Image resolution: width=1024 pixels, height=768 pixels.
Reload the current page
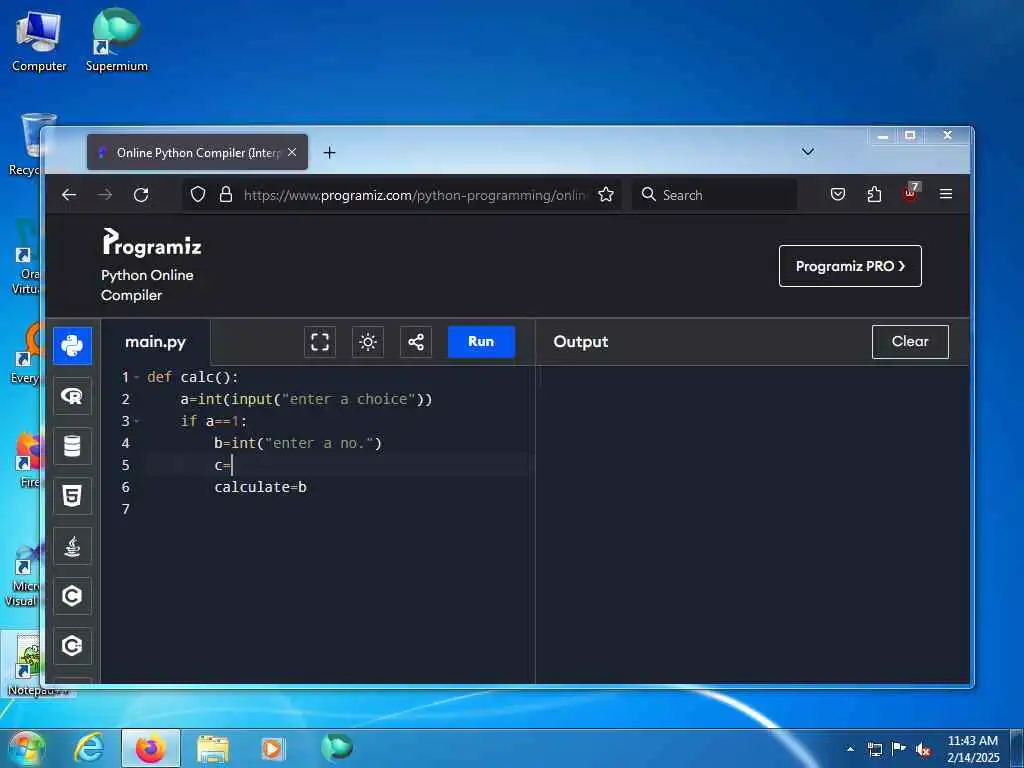(x=141, y=195)
